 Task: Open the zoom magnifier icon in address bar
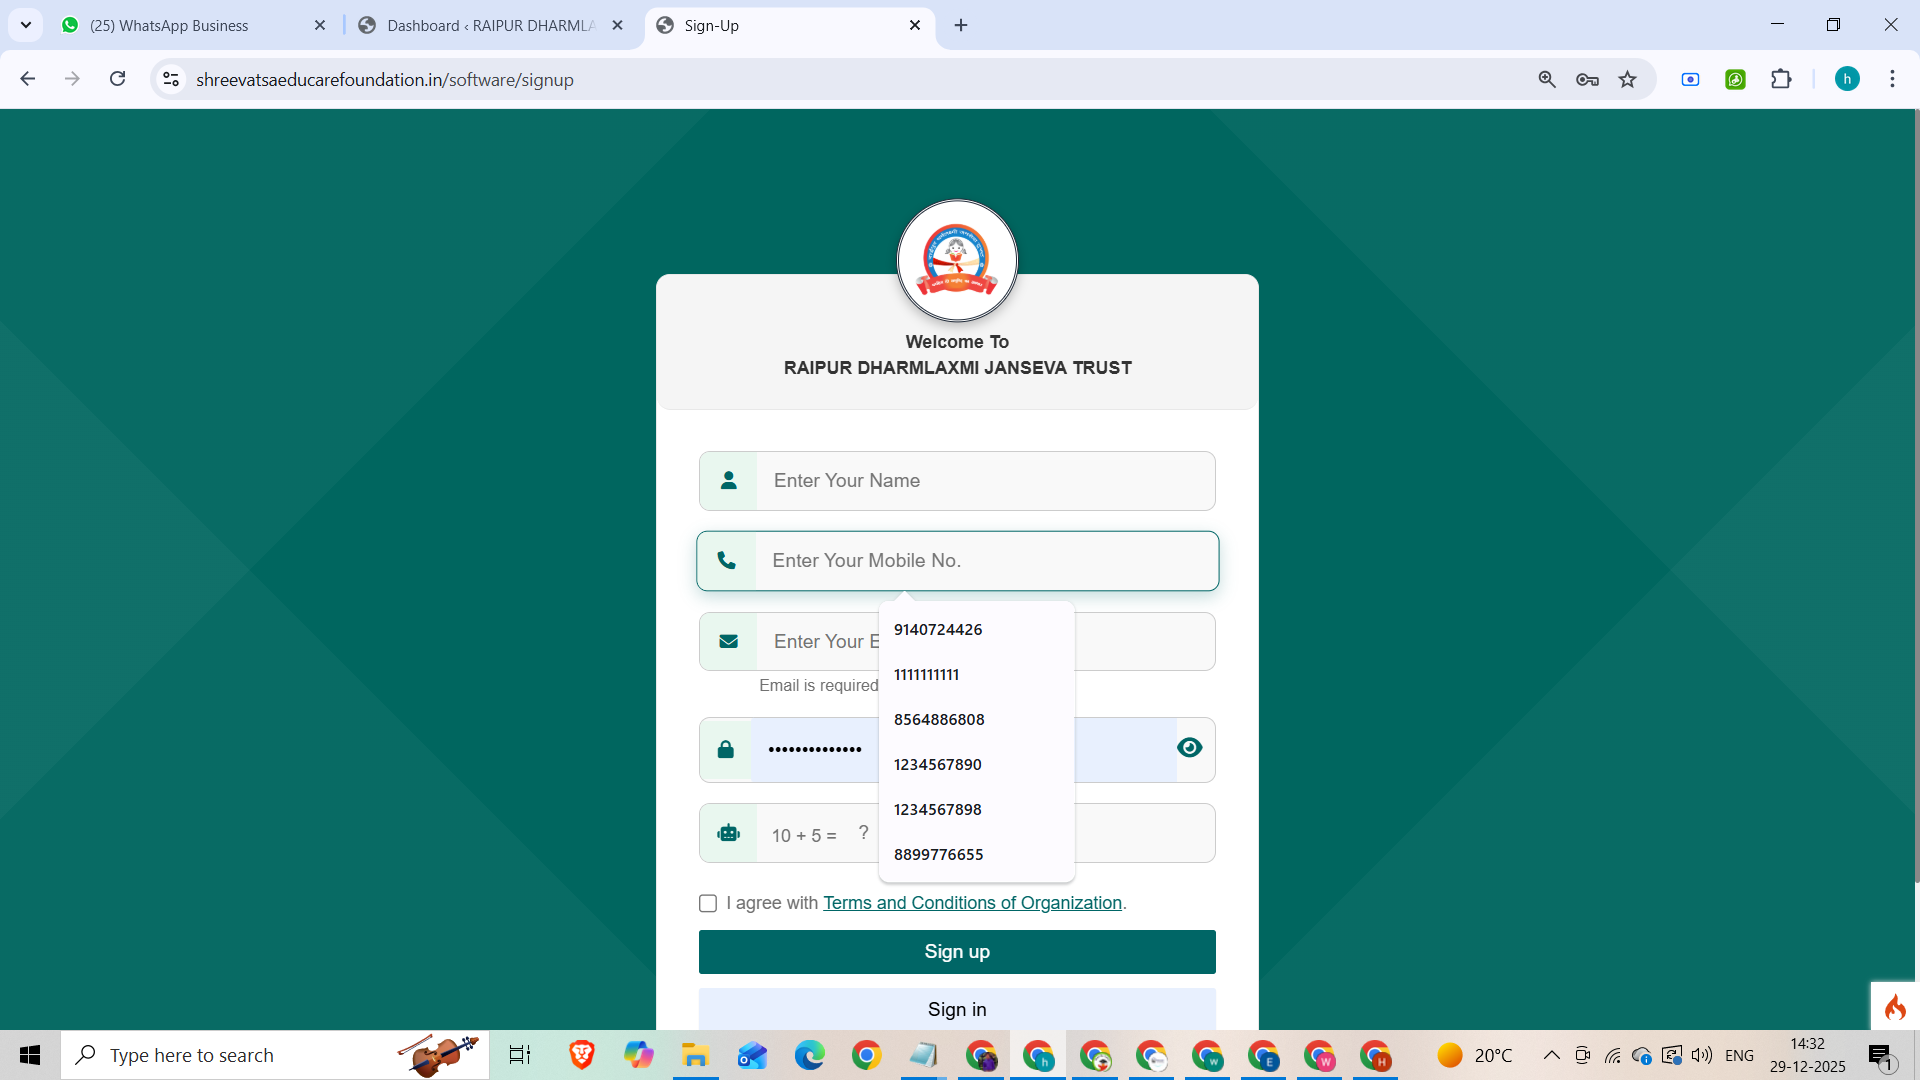[x=1547, y=79]
